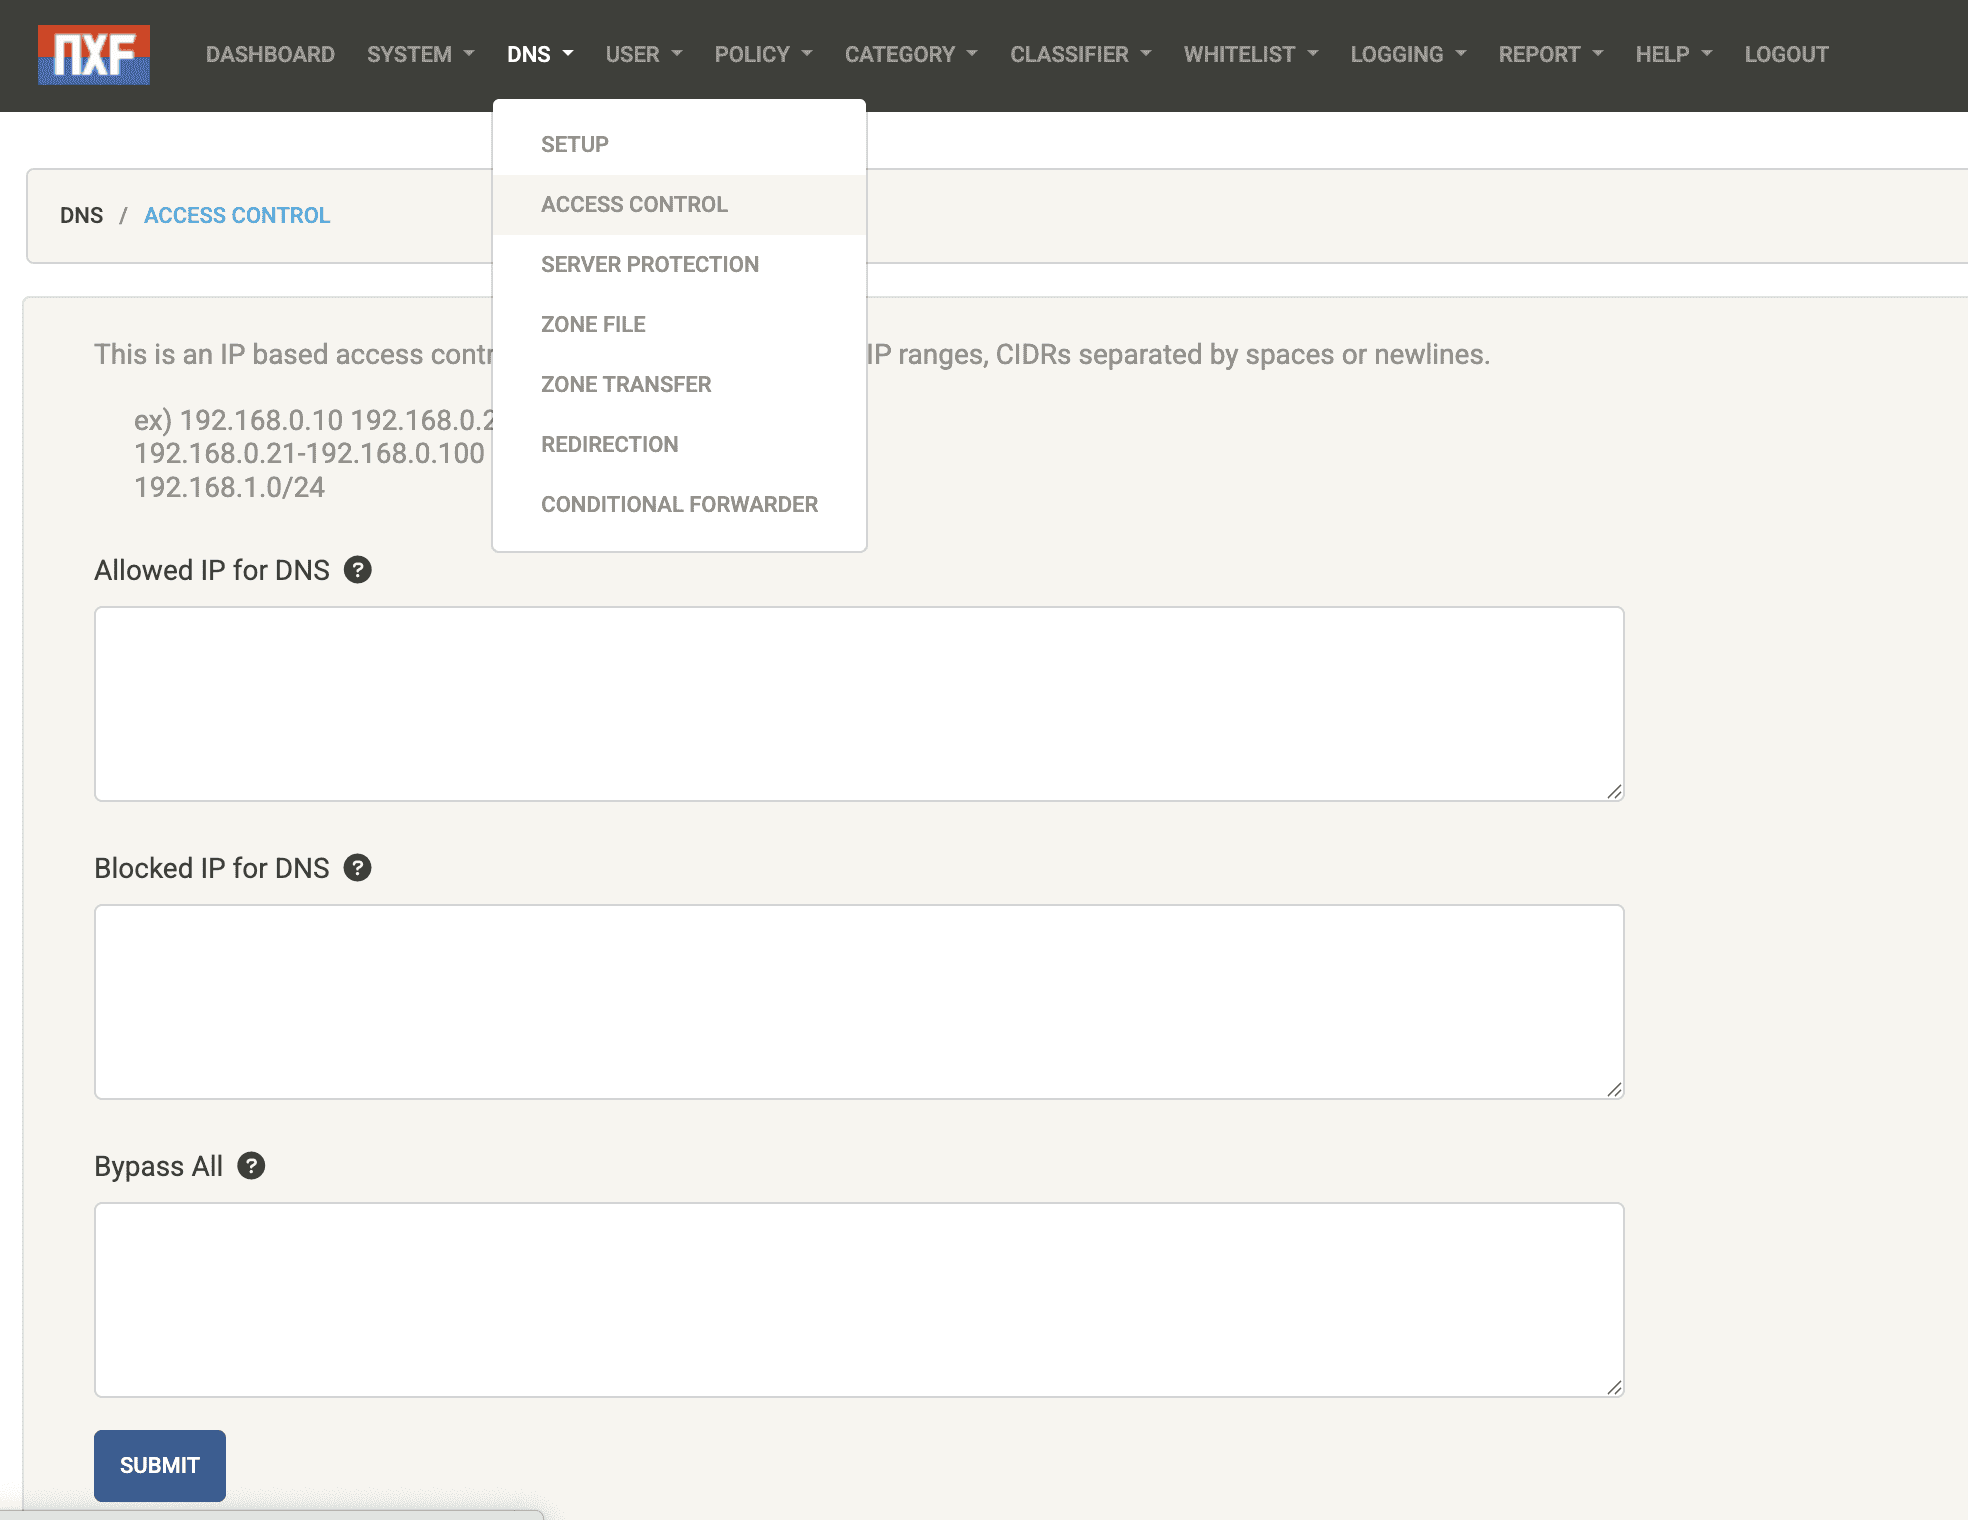Expand the CLASSIFIER navigation menu

coord(1080,55)
